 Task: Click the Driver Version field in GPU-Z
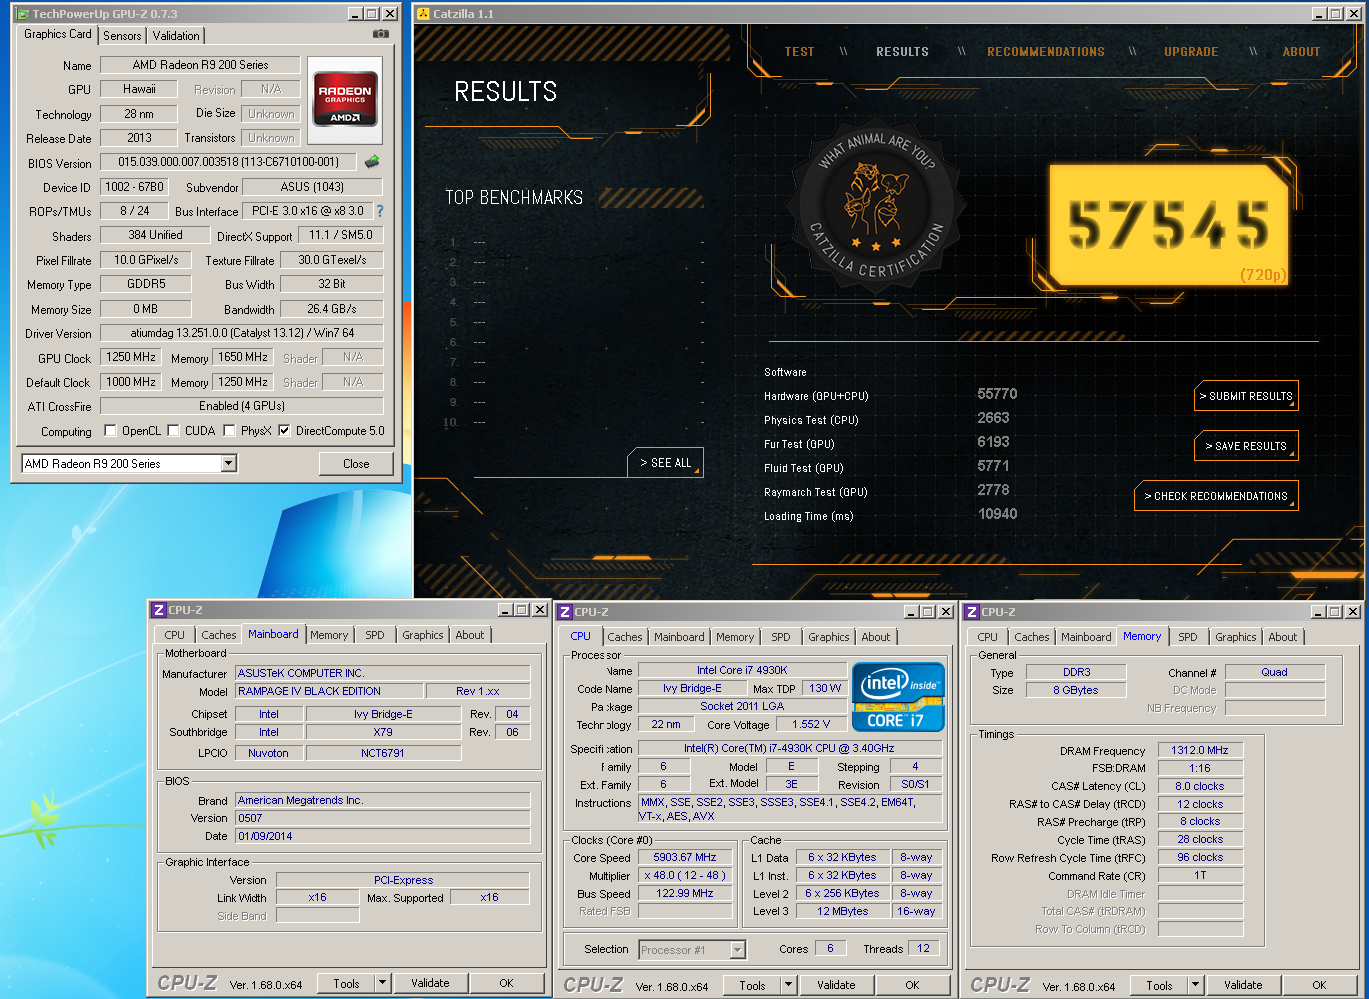coord(242,333)
